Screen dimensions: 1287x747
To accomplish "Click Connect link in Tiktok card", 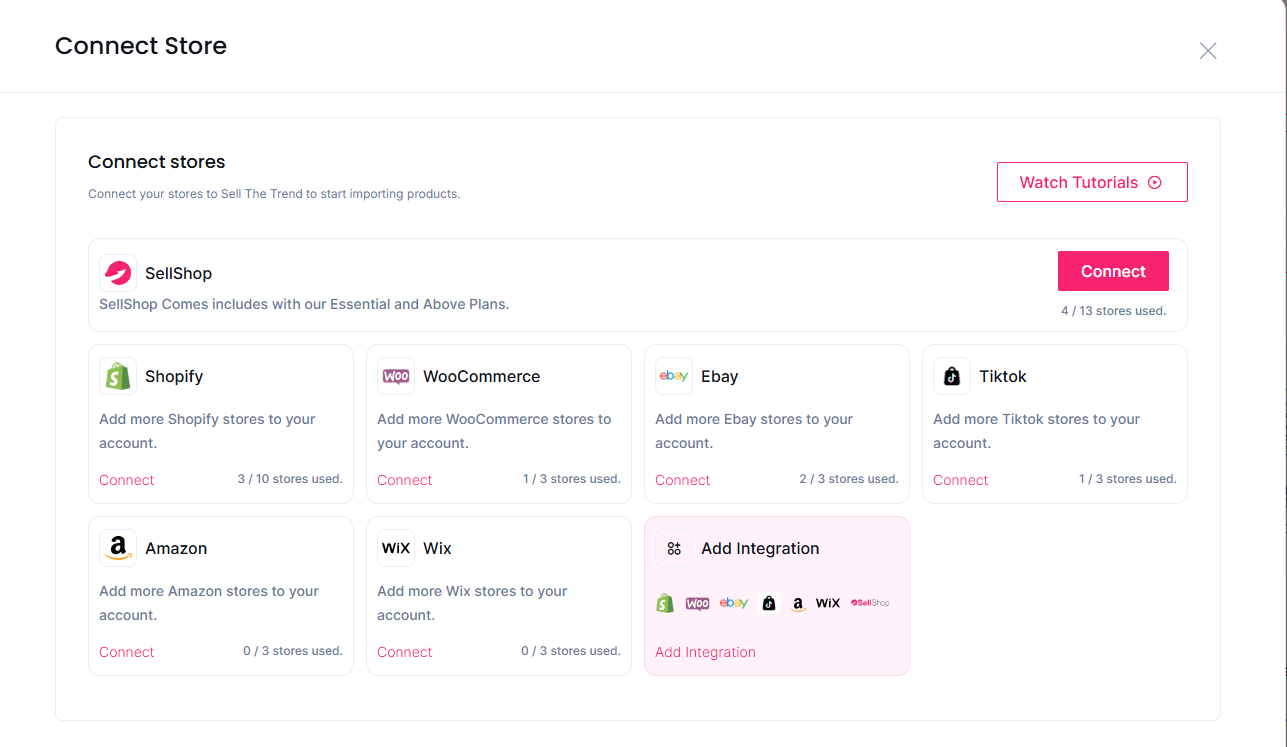I will coord(961,480).
